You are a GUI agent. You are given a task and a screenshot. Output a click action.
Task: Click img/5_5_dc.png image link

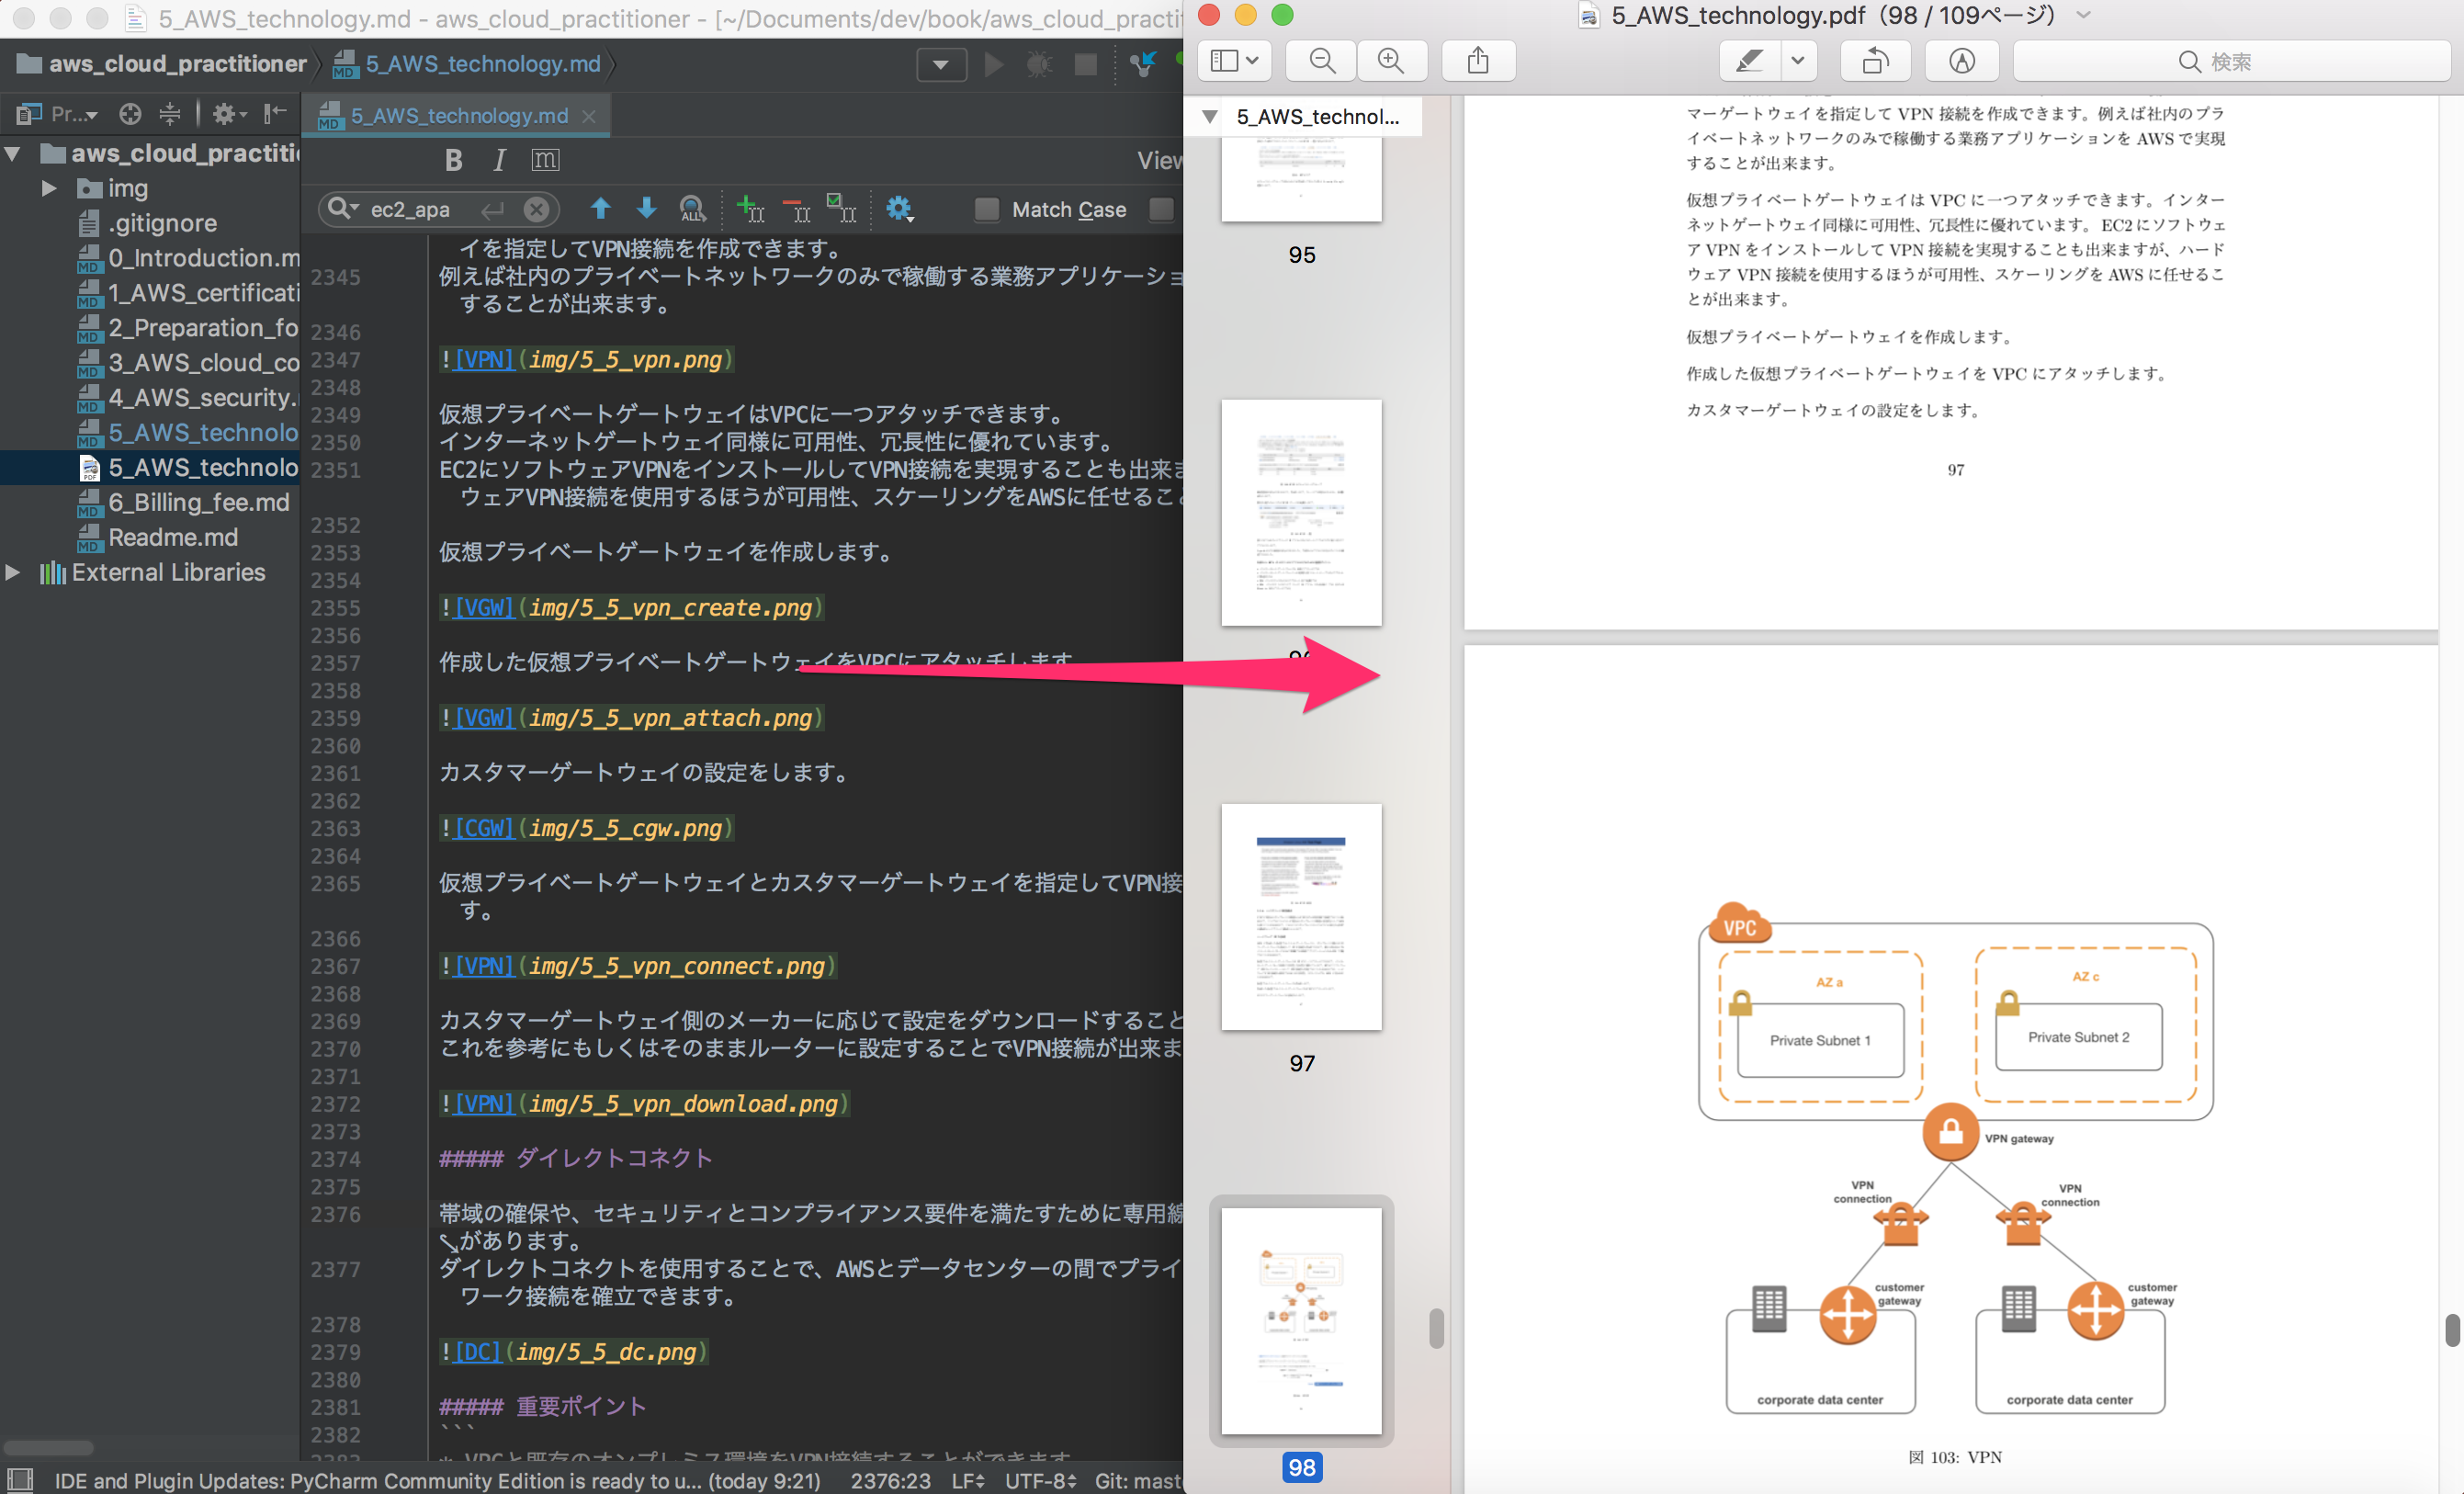point(606,1352)
